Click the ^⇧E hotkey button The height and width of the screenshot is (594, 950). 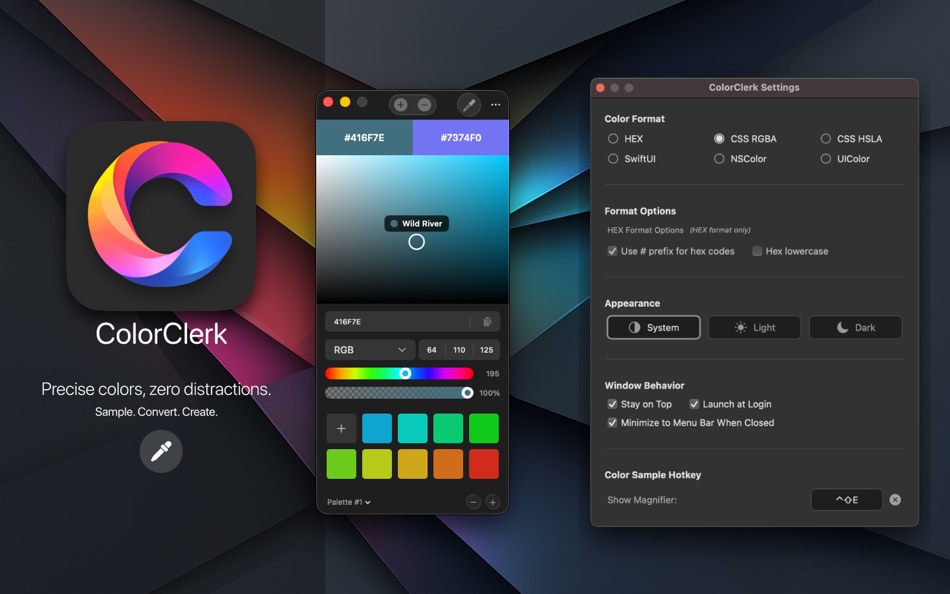[x=846, y=499]
